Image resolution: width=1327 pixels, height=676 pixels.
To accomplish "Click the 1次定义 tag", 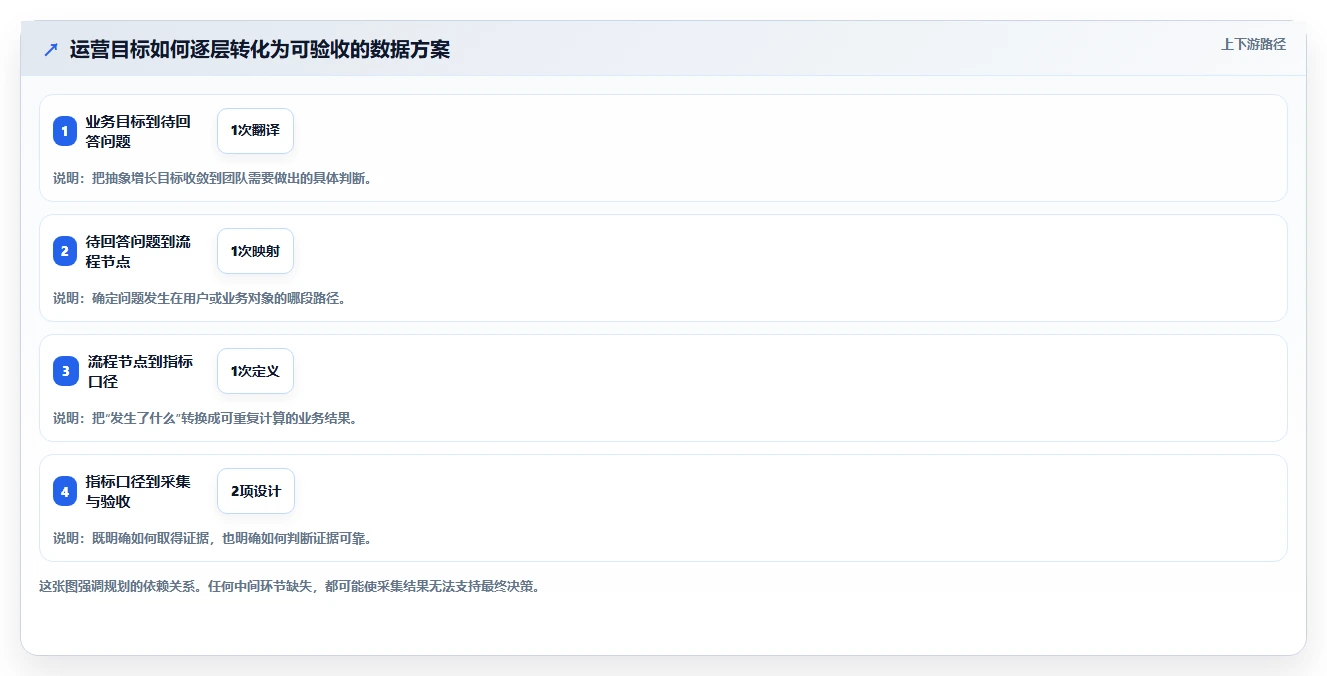I will [255, 371].
